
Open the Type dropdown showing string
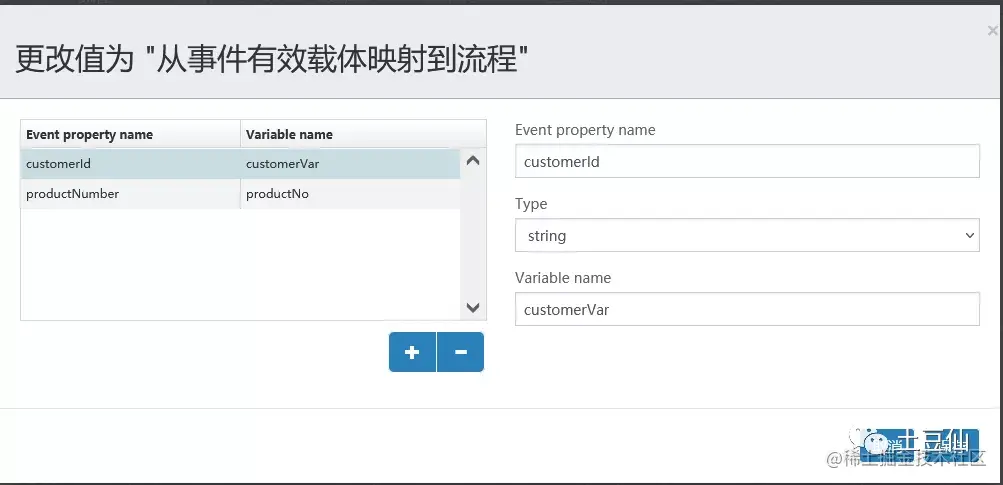coord(747,235)
